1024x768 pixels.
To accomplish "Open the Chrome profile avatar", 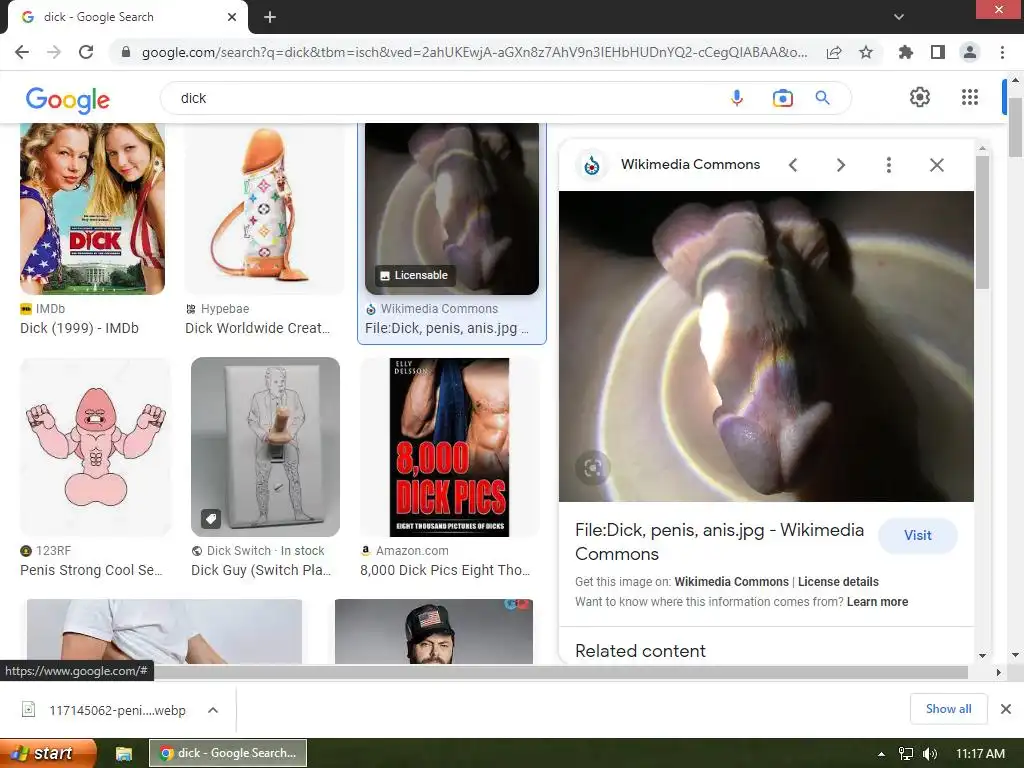I will [x=970, y=52].
